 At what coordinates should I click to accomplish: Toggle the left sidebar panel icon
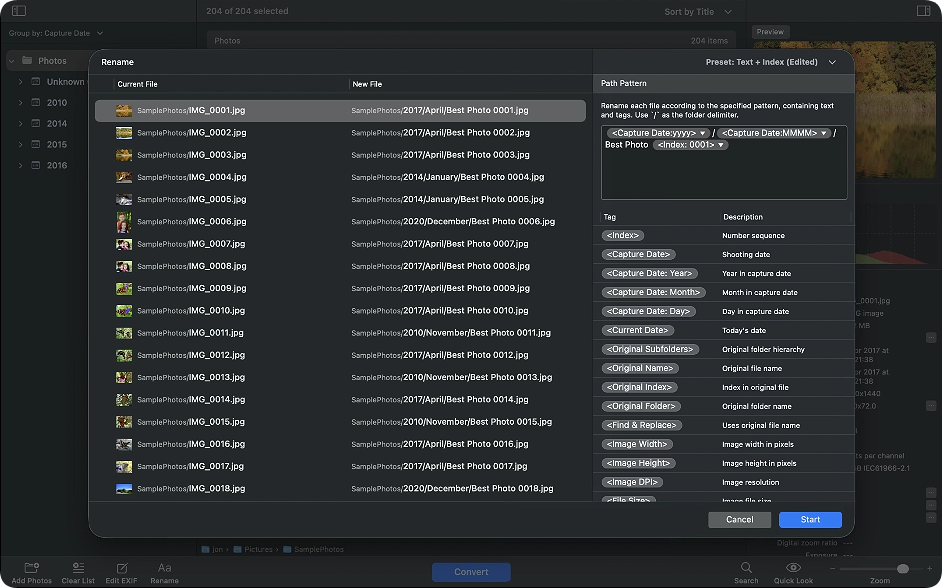click(19, 11)
